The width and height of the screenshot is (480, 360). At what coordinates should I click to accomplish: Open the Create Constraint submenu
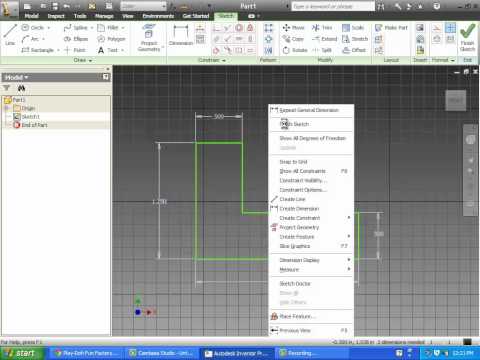coord(311,218)
